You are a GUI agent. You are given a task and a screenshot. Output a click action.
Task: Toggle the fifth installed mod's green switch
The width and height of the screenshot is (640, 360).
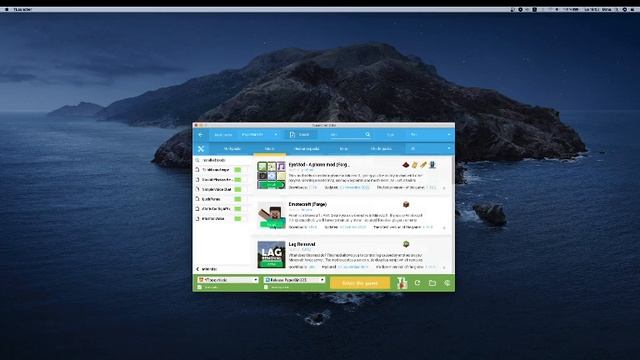click(x=238, y=209)
